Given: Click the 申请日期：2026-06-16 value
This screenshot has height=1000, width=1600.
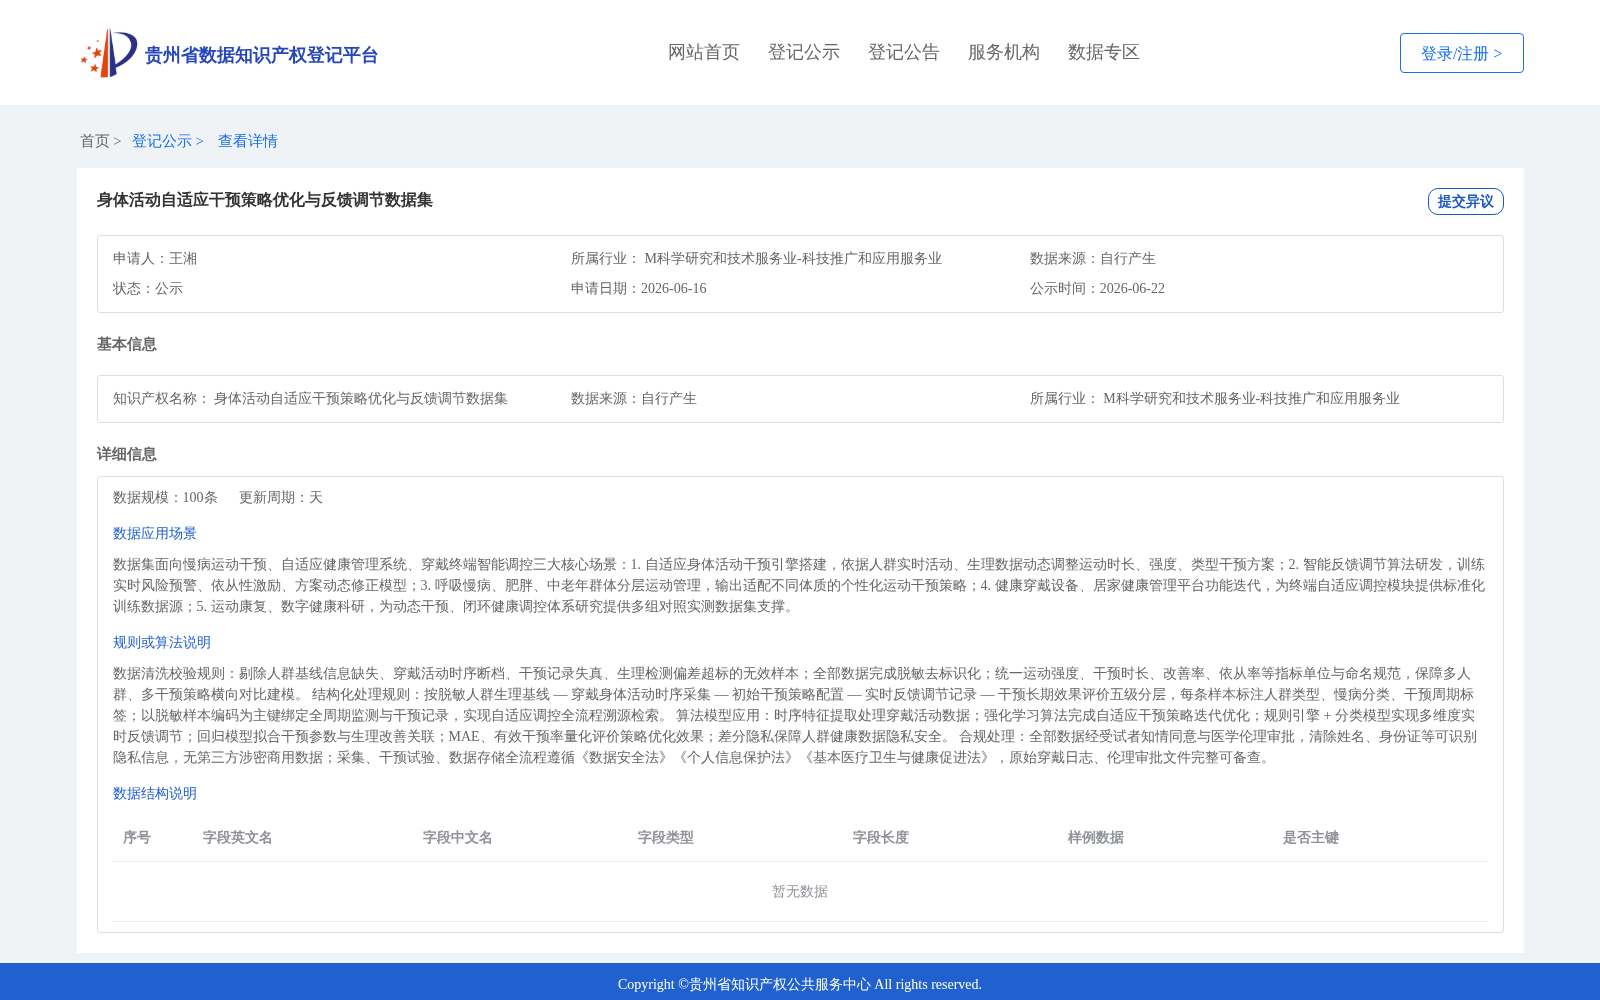Looking at the screenshot, I should coord(639,288).
